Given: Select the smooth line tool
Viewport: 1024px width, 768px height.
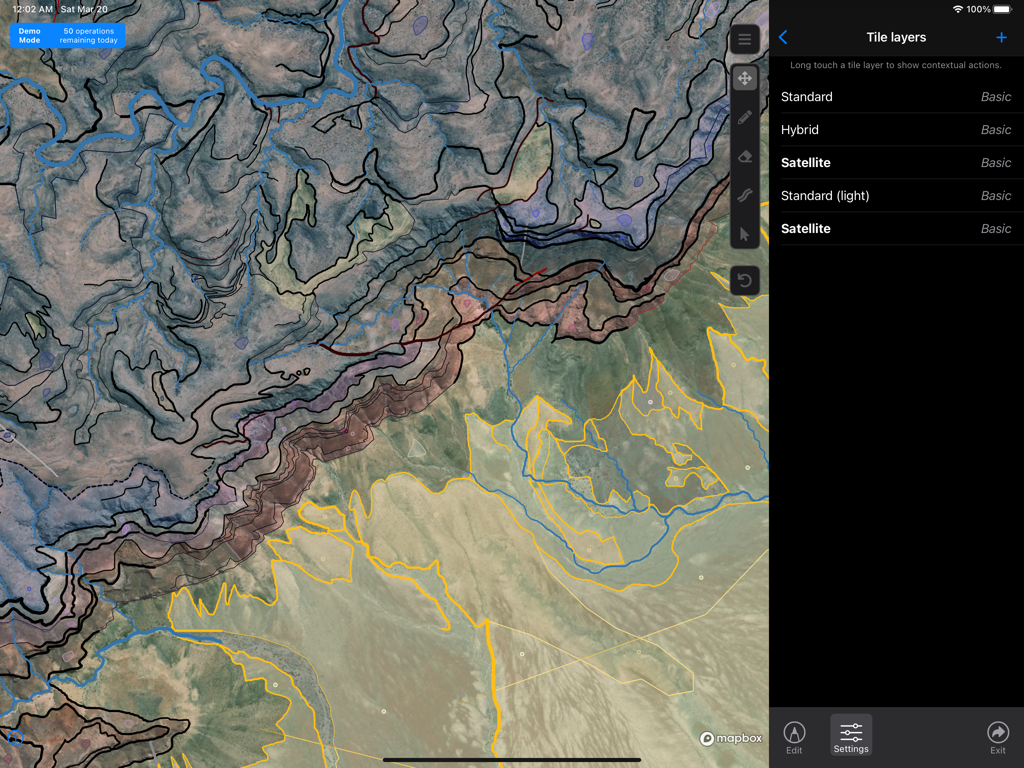Looking at the screenshot, I should (744, 195).
